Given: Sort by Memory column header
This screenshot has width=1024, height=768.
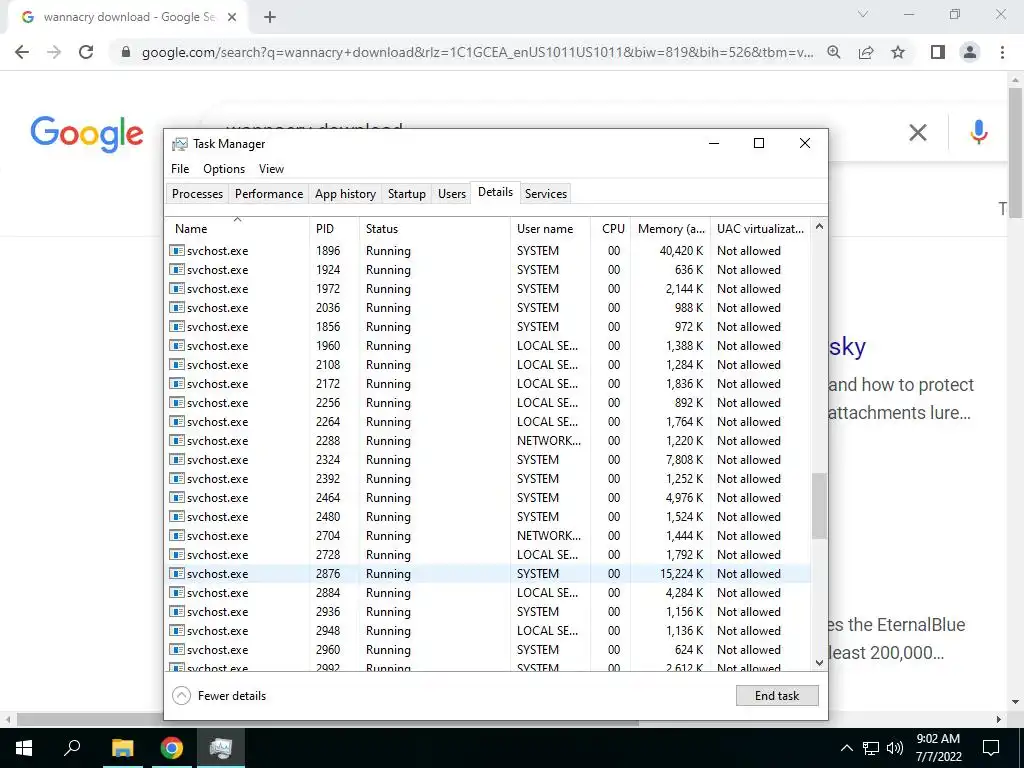Looking at the screenshot, I should point(671,229).
